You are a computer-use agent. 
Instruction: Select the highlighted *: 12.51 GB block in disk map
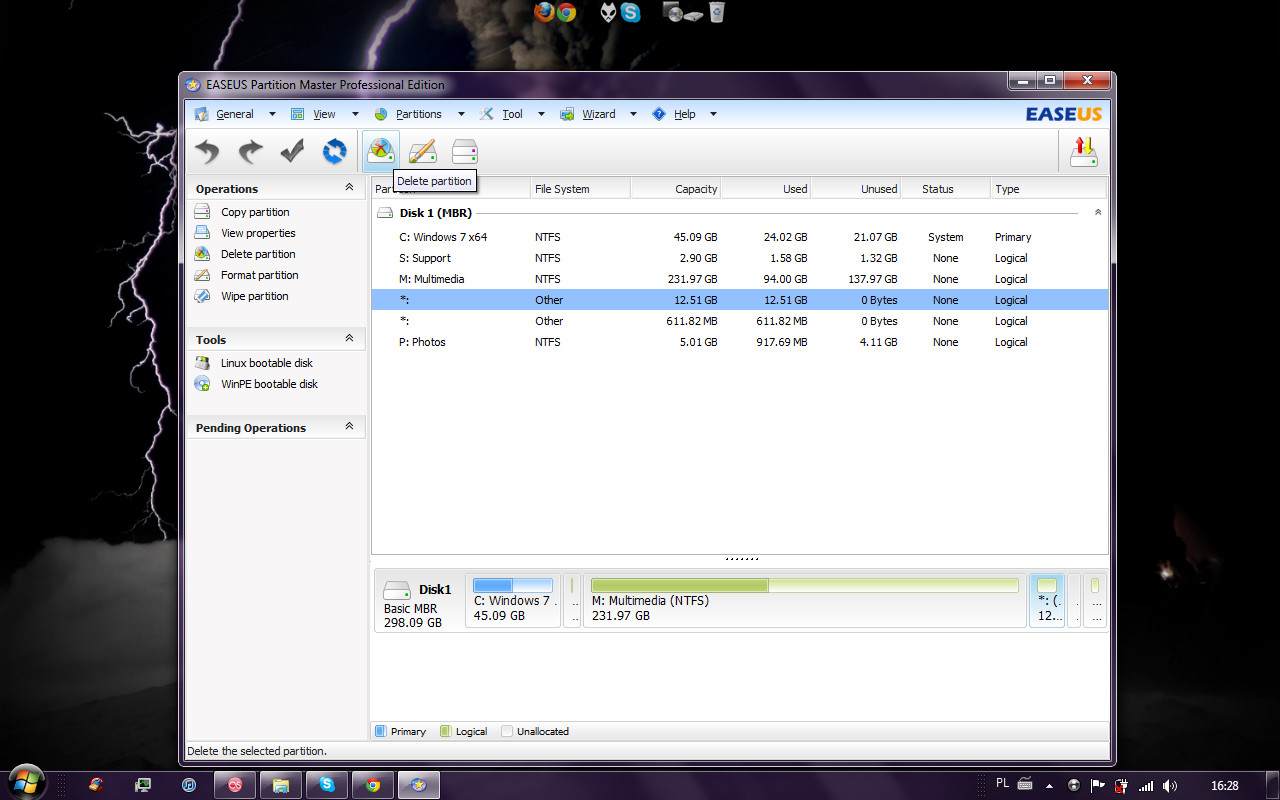click(1047, 601)
